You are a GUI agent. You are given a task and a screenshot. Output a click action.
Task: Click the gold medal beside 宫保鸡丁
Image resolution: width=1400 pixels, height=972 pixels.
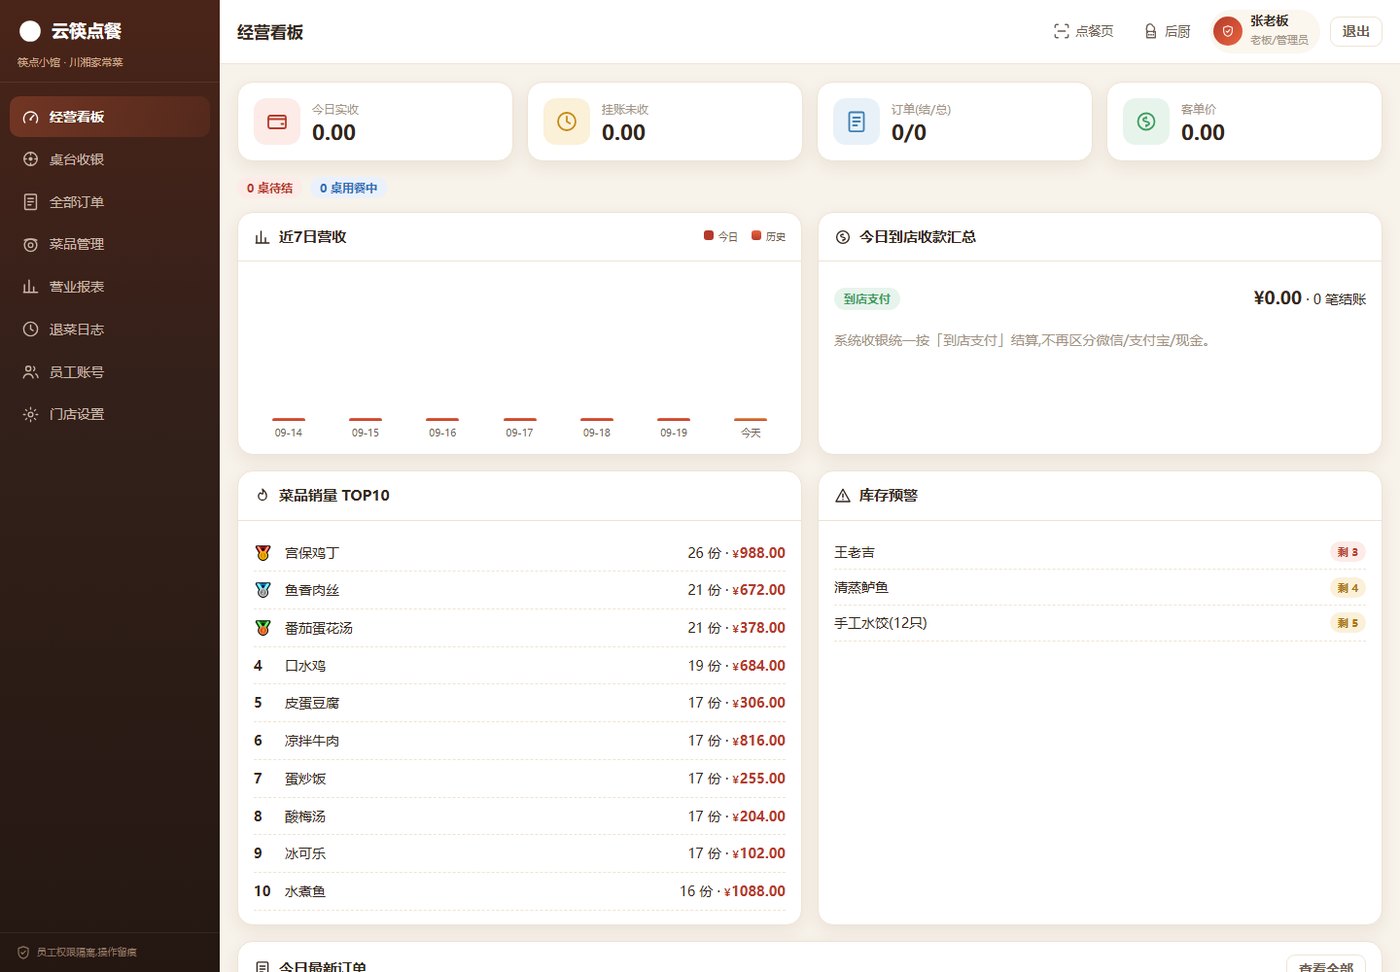(263, 552)
